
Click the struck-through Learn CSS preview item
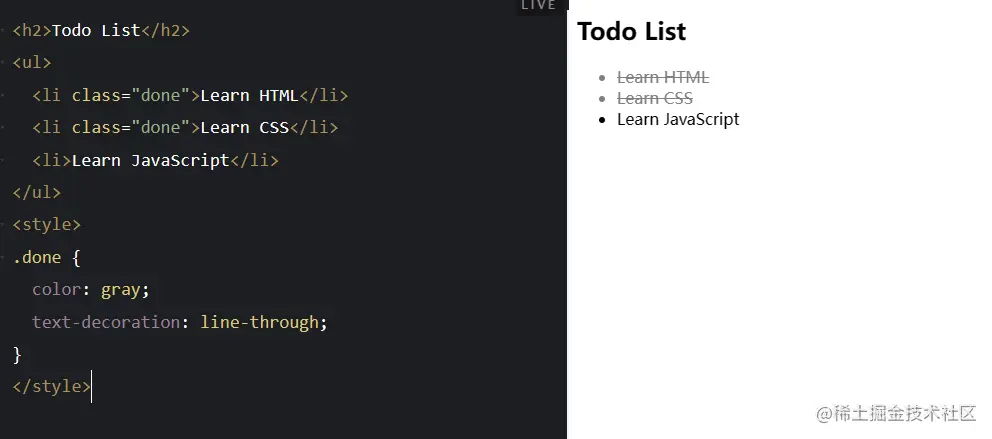[655, 98]
